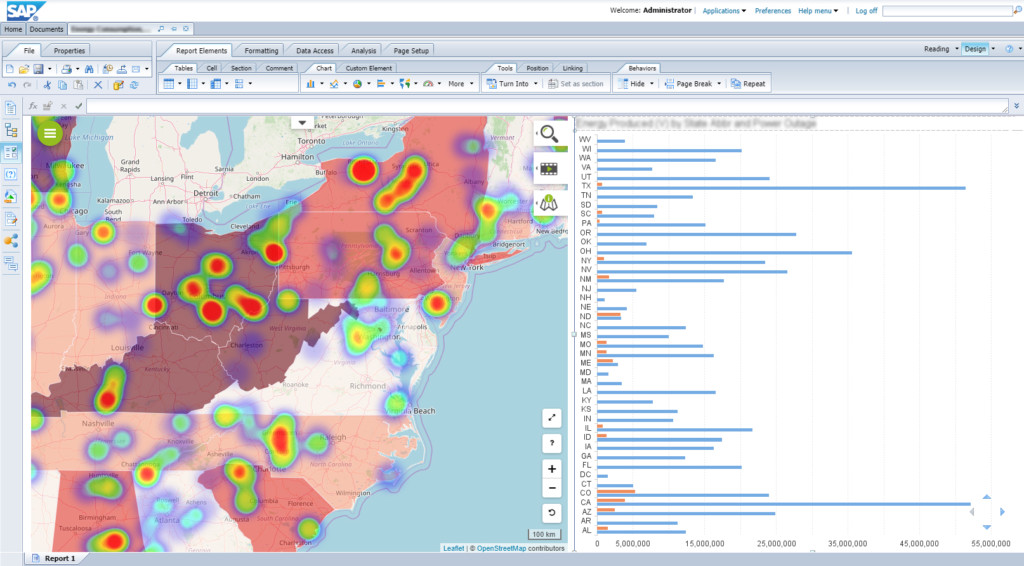Open the Page Setup tab
The width and height of the screenshot is (1024, 566).
(411, 50)
